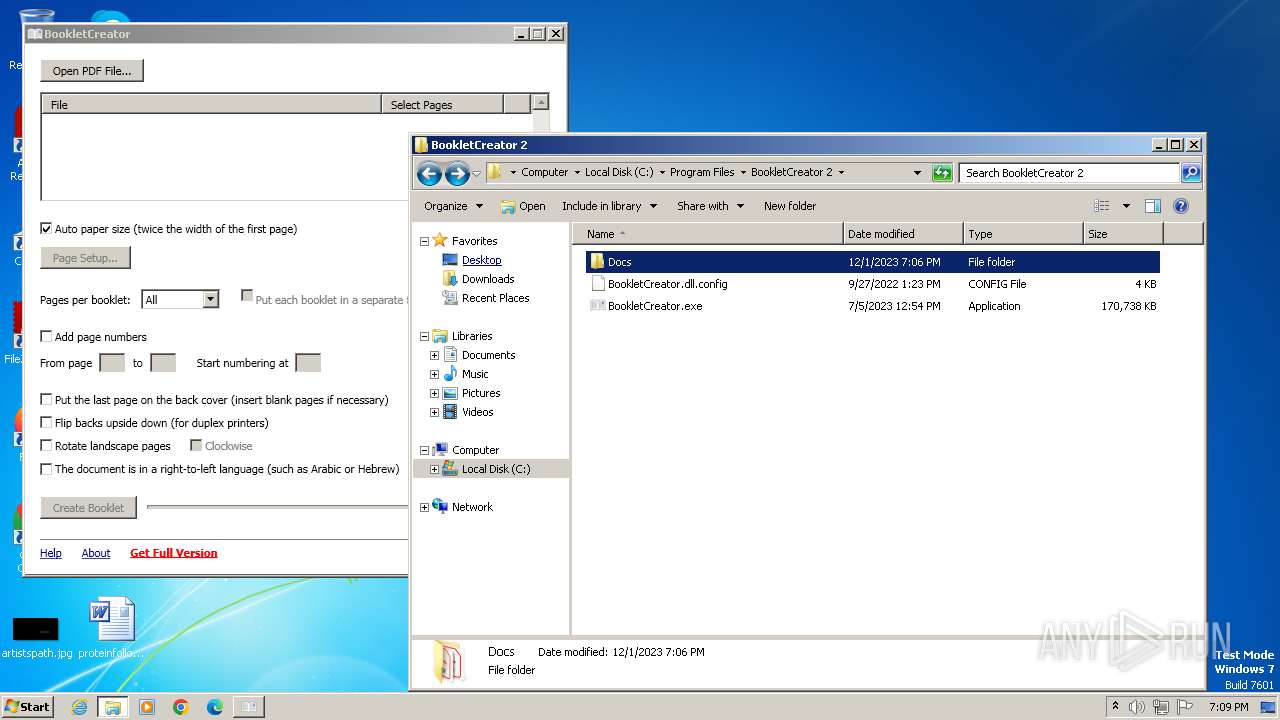
Task: Click Get Full Version link
Action: [x=174, y=553]
